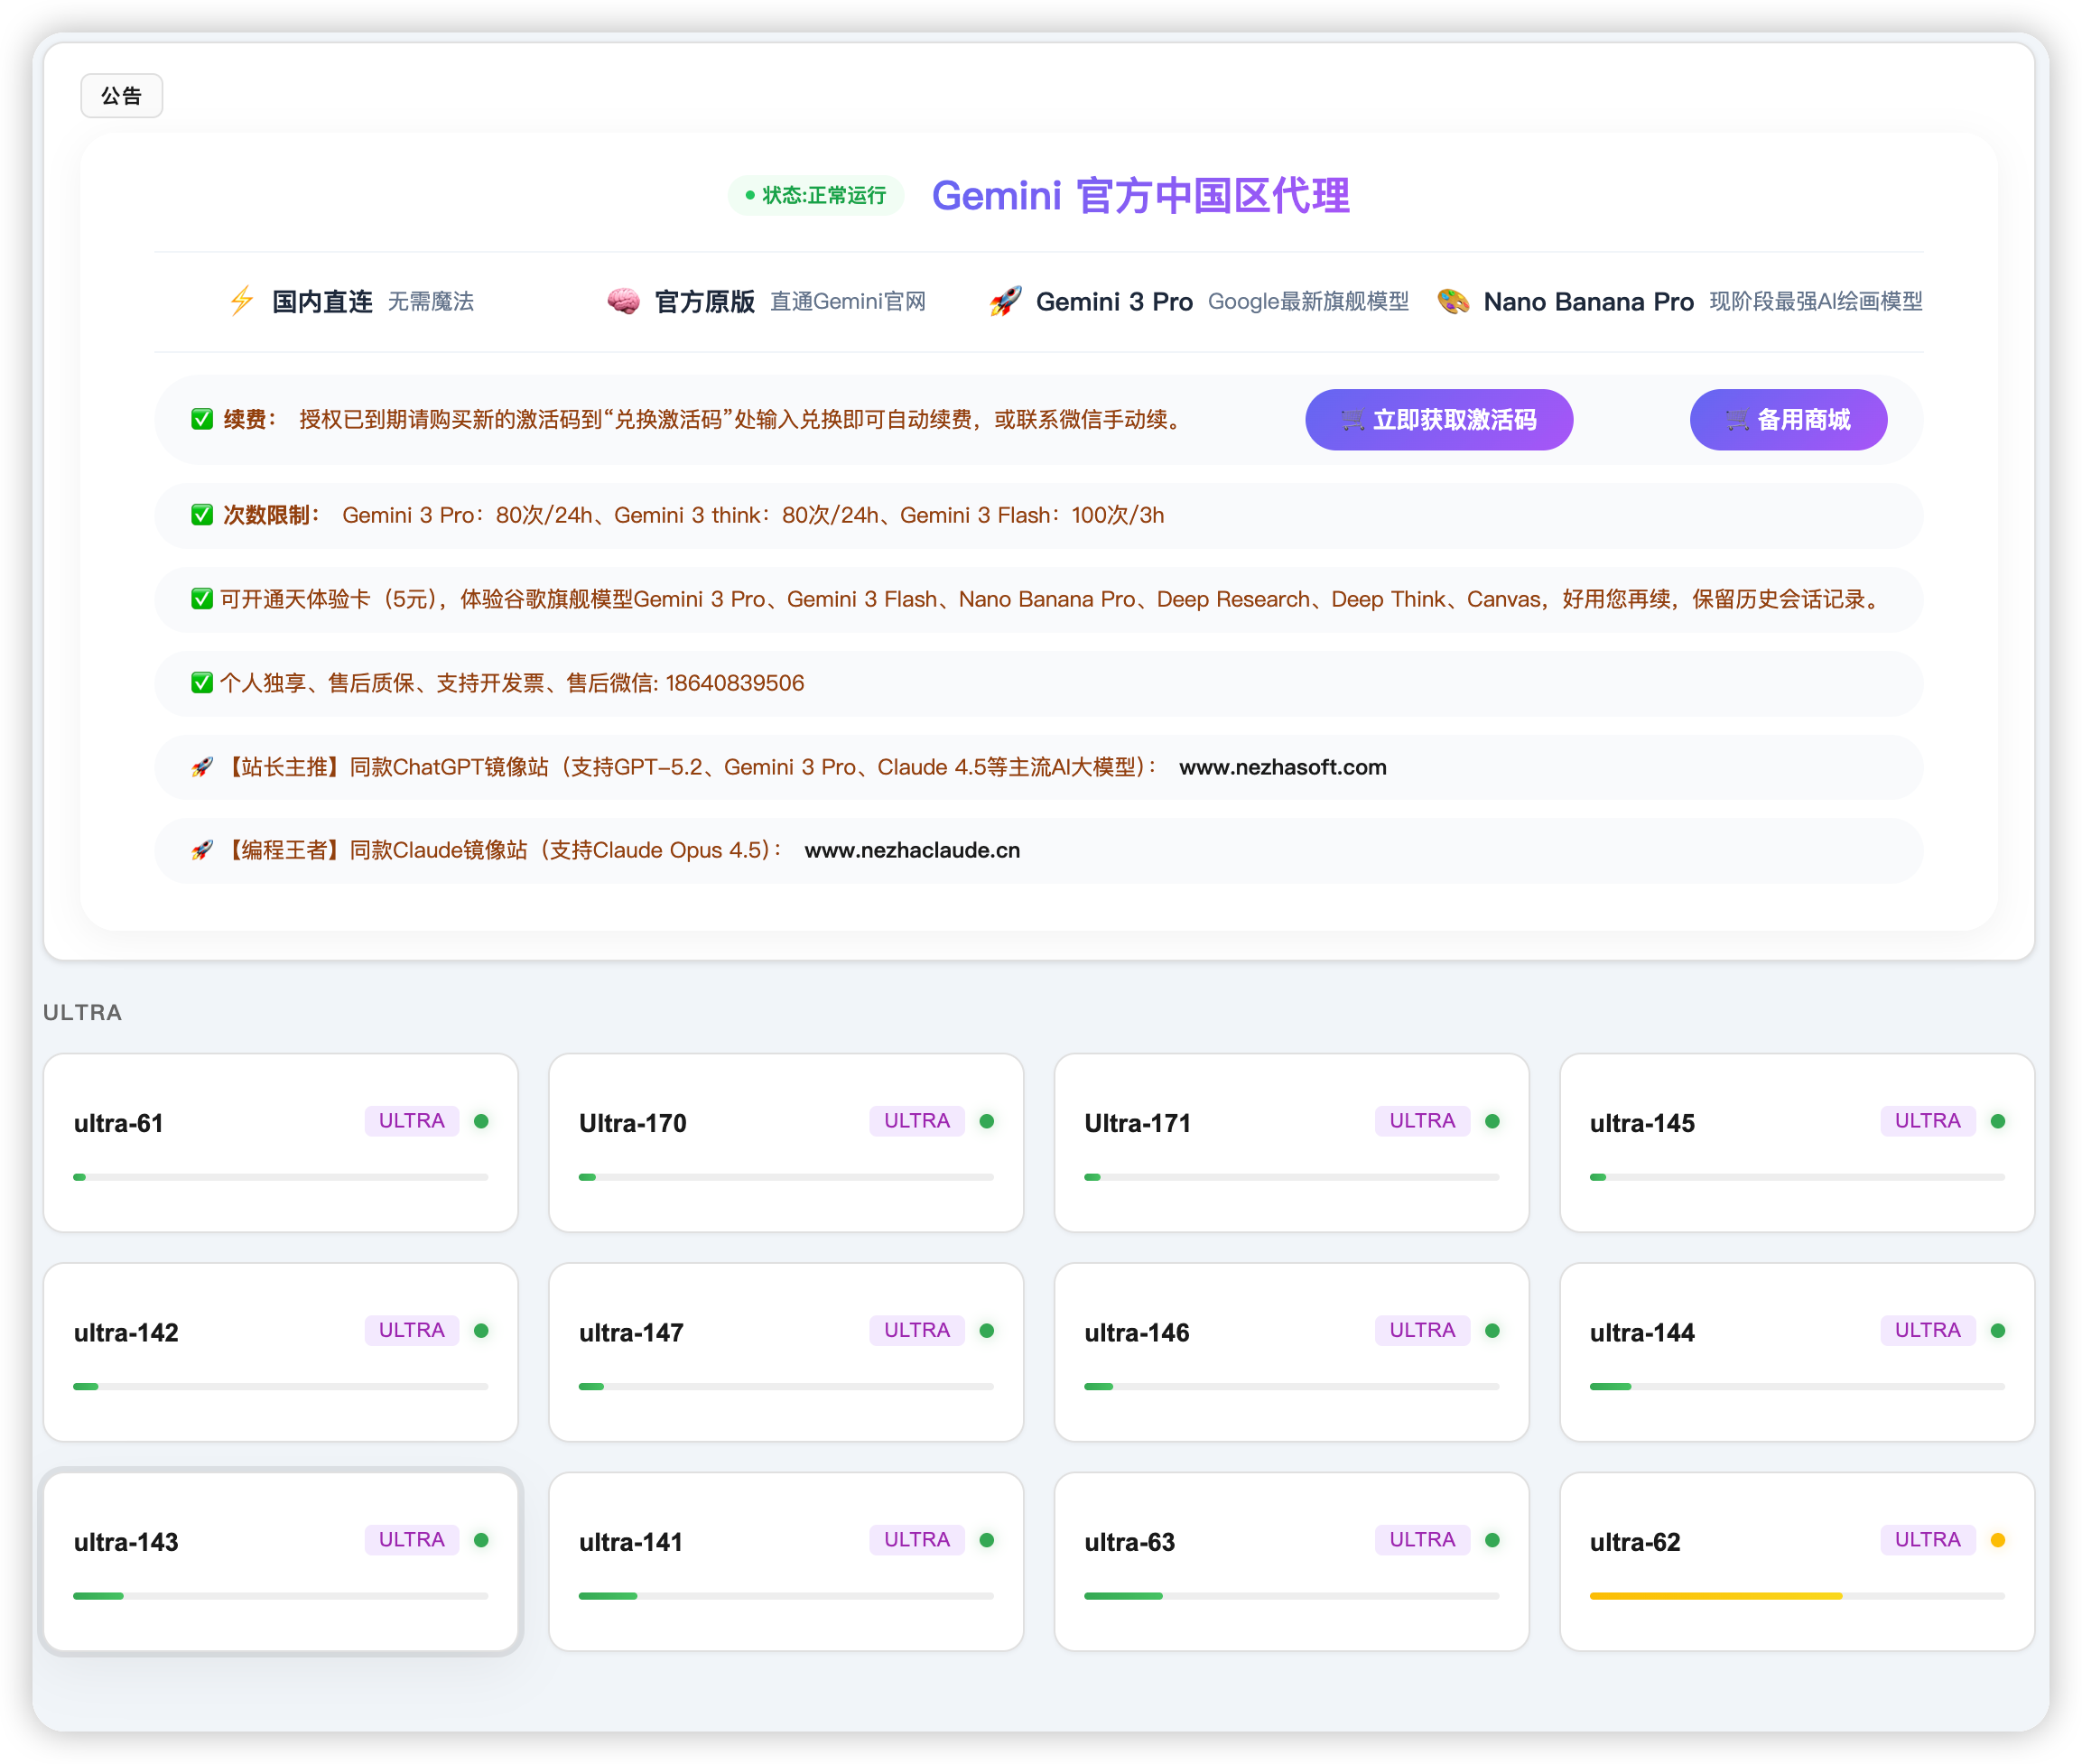The height and width of the screenshot is (1764, 2082).
Task: Click the rocket icon beside Gemini 3 Pro
Action: [x=1005, y=301]
